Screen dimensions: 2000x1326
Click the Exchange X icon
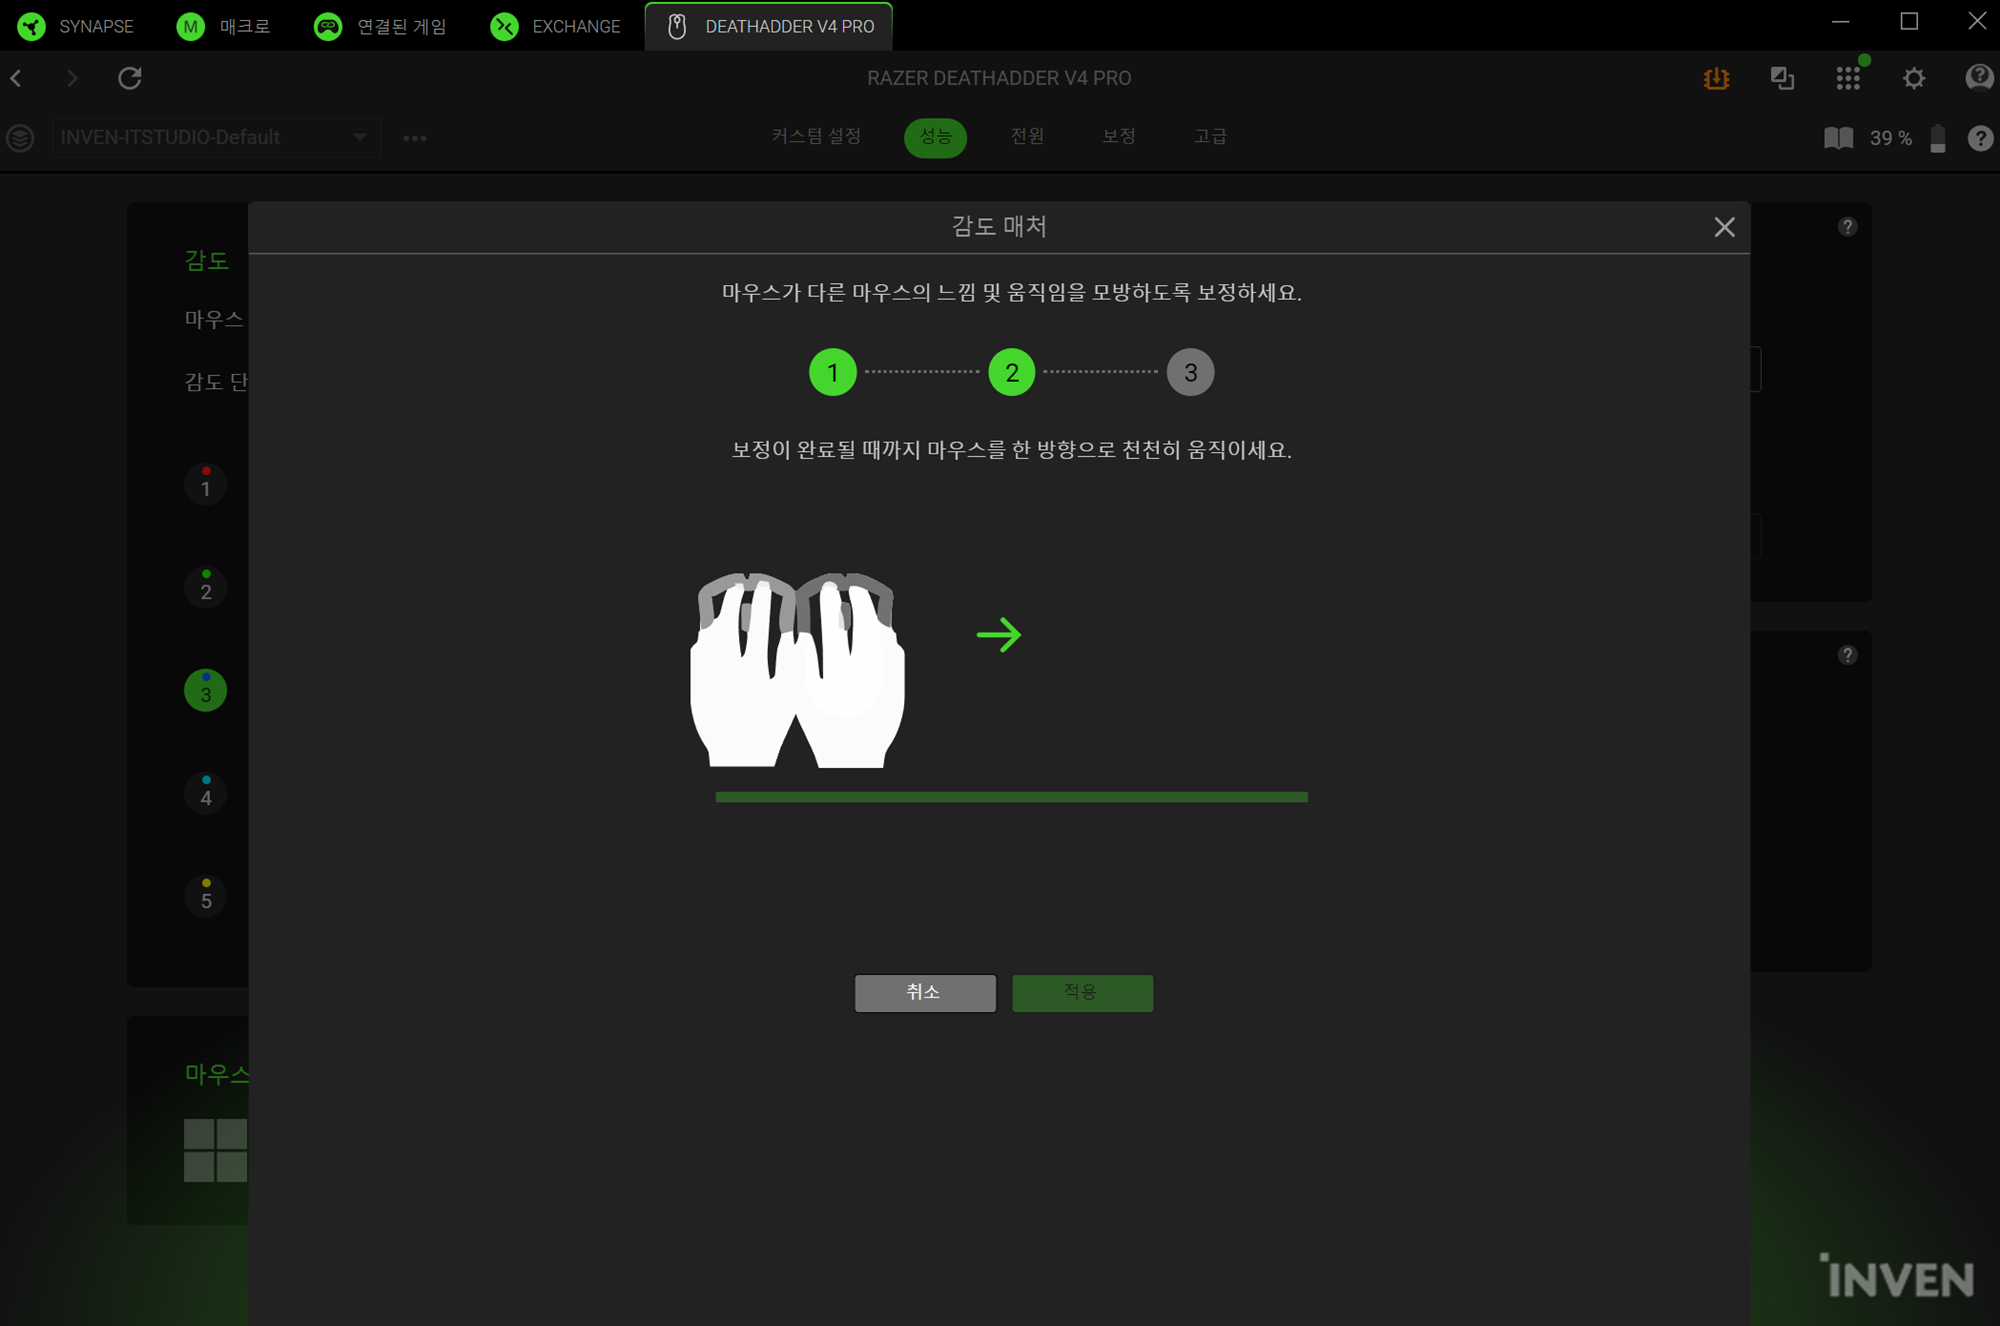(x=504, y=26)
